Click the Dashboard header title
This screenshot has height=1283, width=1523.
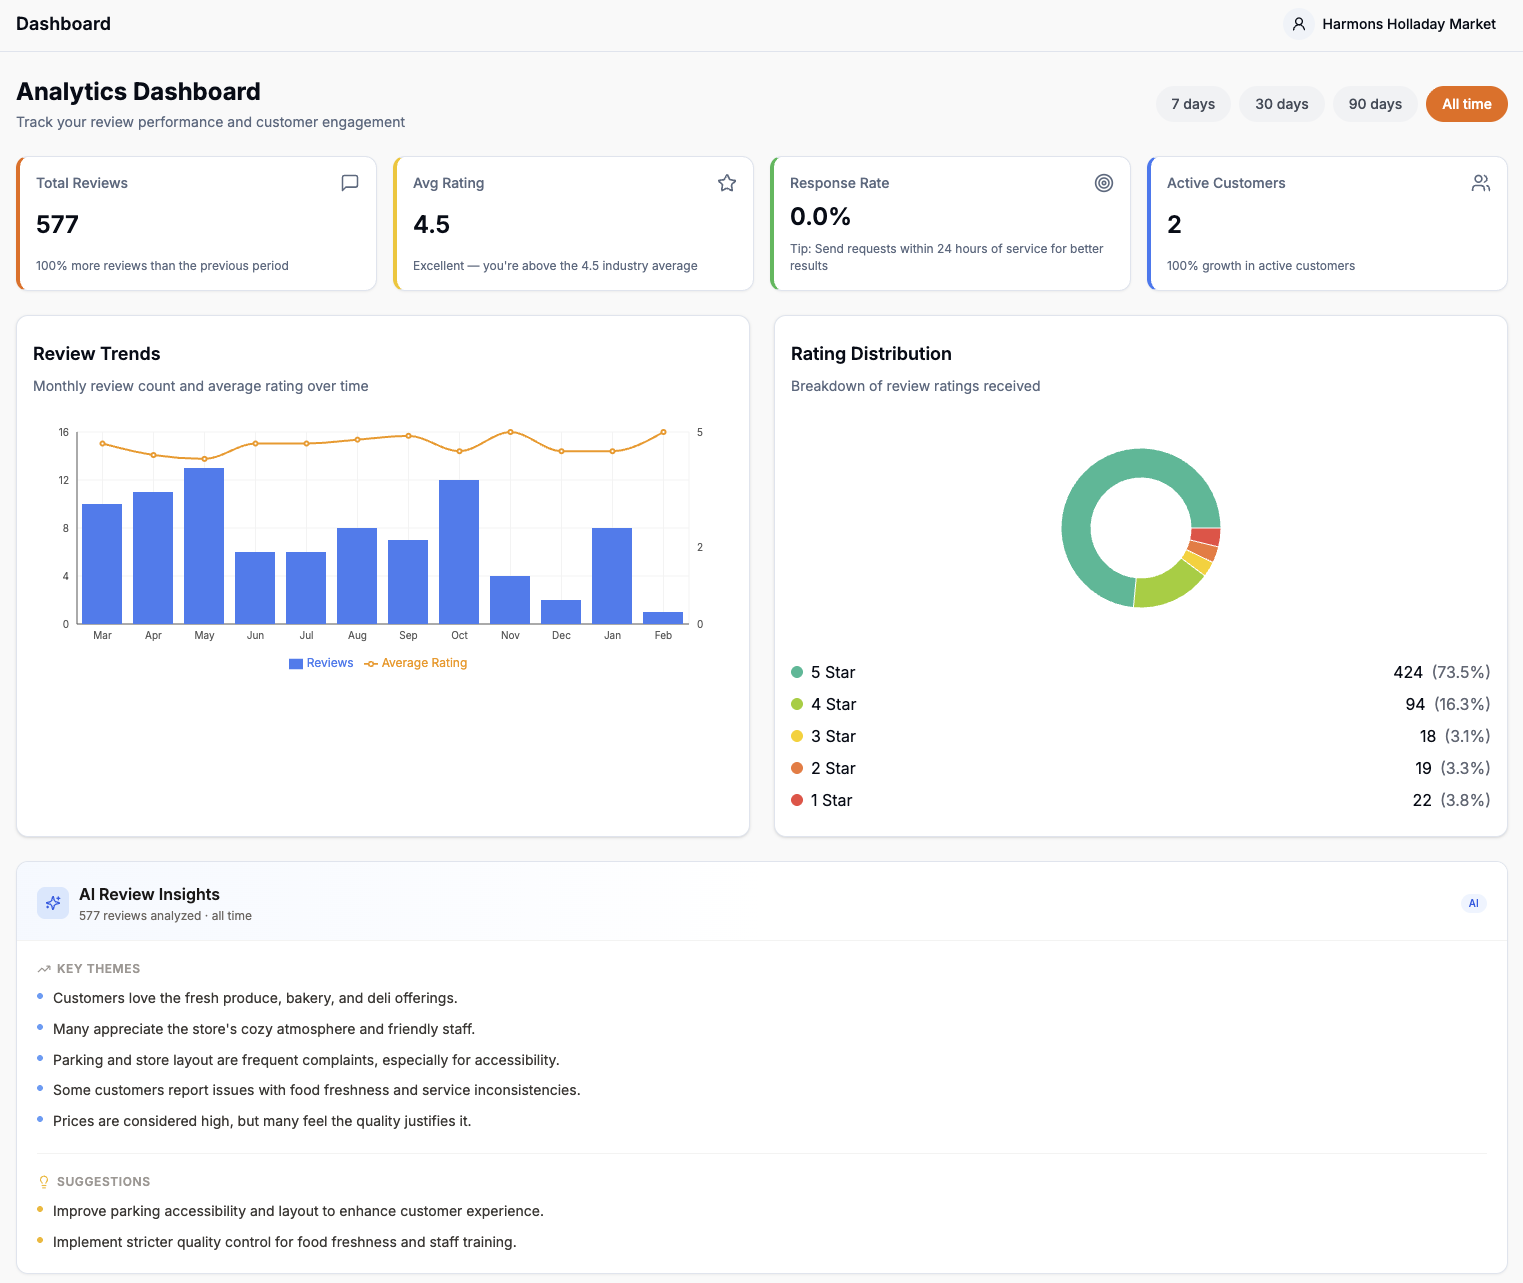[x=63, y=24]
